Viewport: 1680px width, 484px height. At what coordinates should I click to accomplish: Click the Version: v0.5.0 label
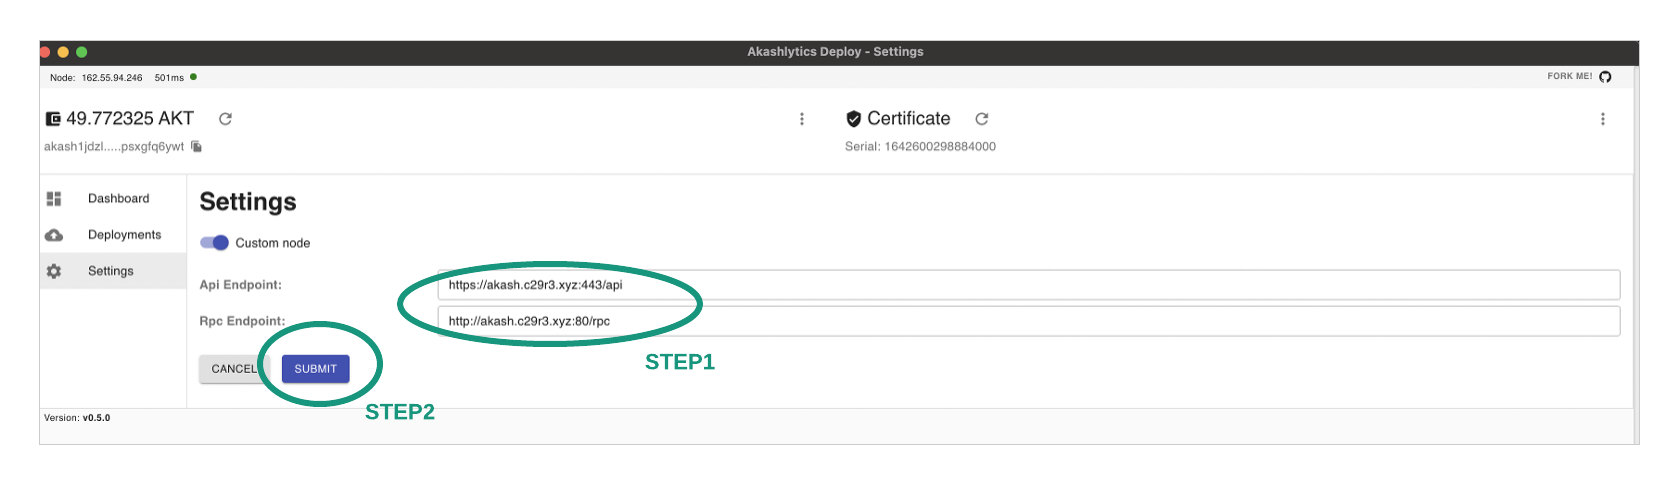77,418
